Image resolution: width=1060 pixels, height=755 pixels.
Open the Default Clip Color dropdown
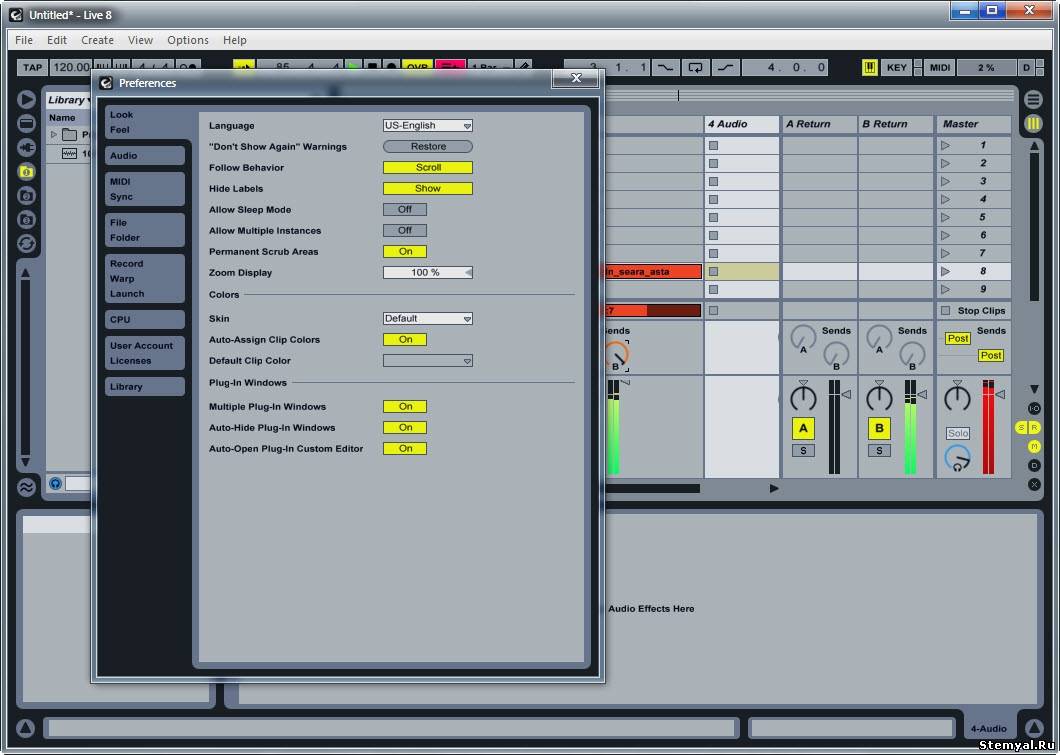428,361
